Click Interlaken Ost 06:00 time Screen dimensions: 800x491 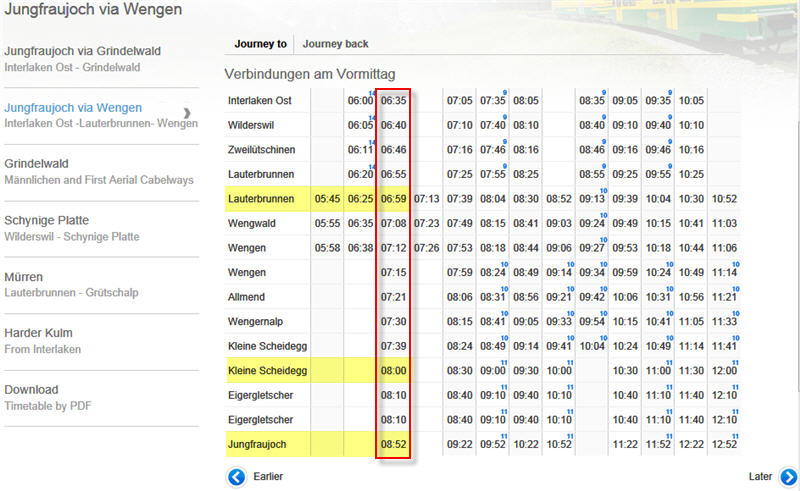click(x=360, y=101)
